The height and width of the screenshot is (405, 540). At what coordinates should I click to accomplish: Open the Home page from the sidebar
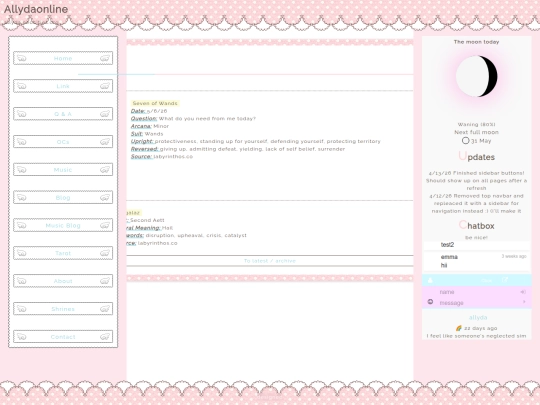[63, 58]
